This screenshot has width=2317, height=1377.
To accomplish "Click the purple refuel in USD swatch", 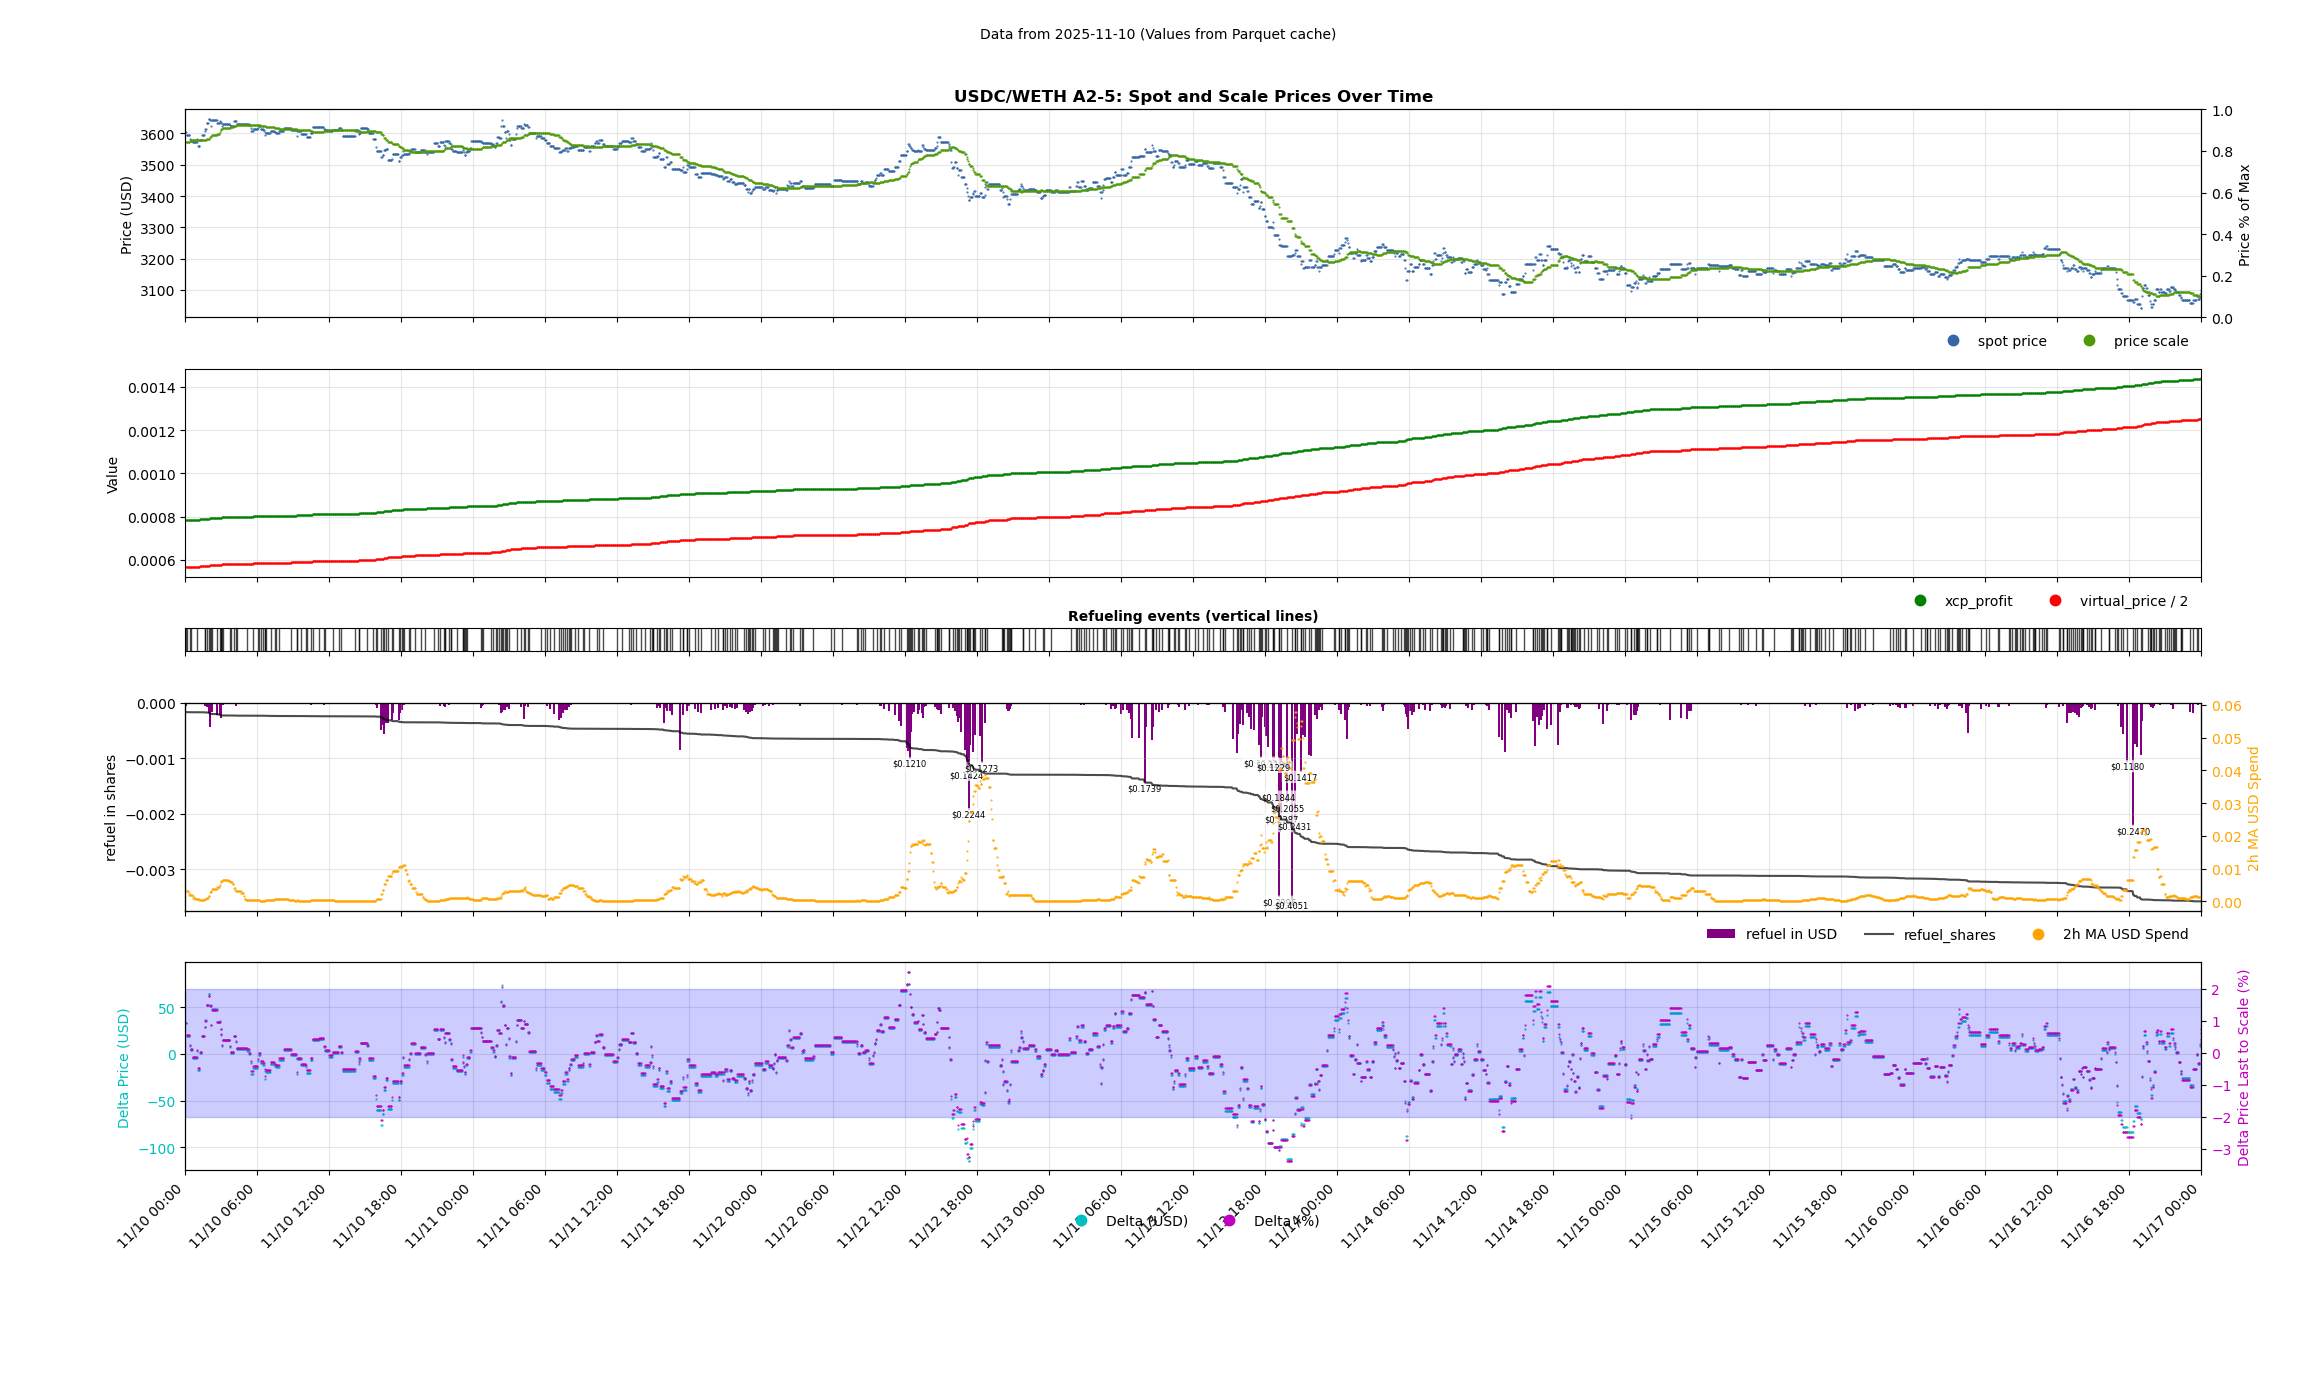I will click(1720, 934).
